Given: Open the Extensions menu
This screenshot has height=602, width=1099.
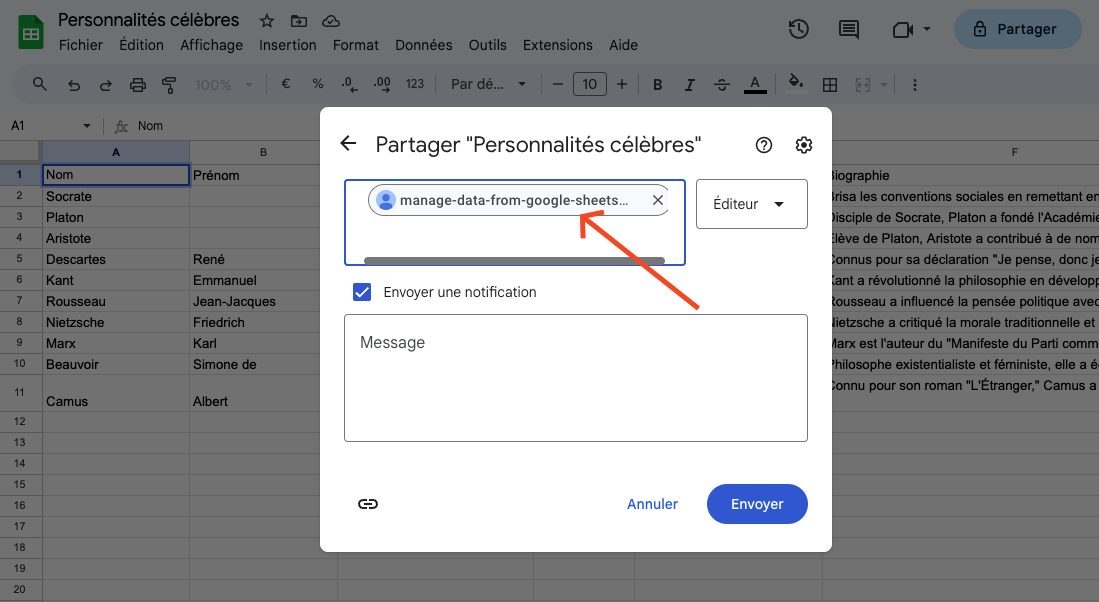Looking at the screenshot, I should click(558, 45).
